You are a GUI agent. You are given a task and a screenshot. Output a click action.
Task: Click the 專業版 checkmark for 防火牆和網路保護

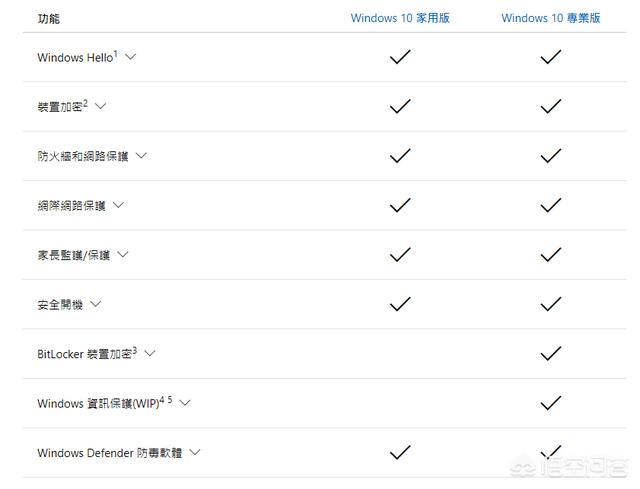(550, 155)
